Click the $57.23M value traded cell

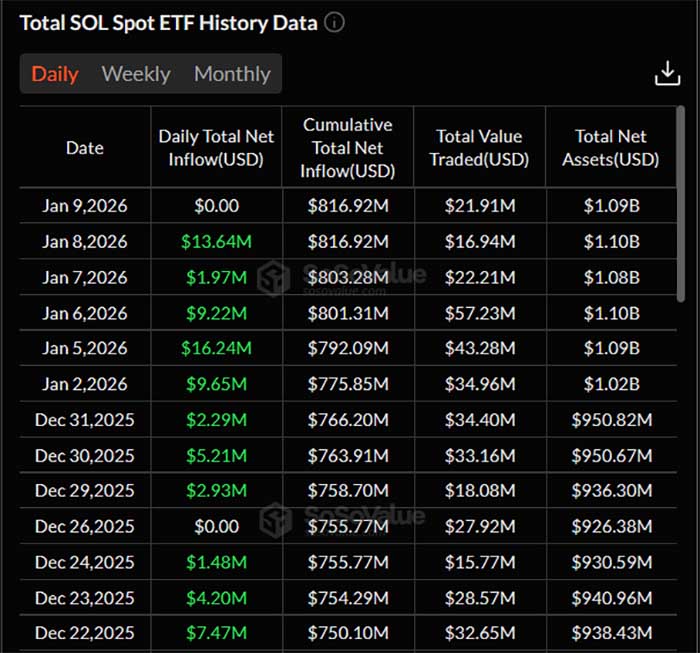tap(480, 313)
